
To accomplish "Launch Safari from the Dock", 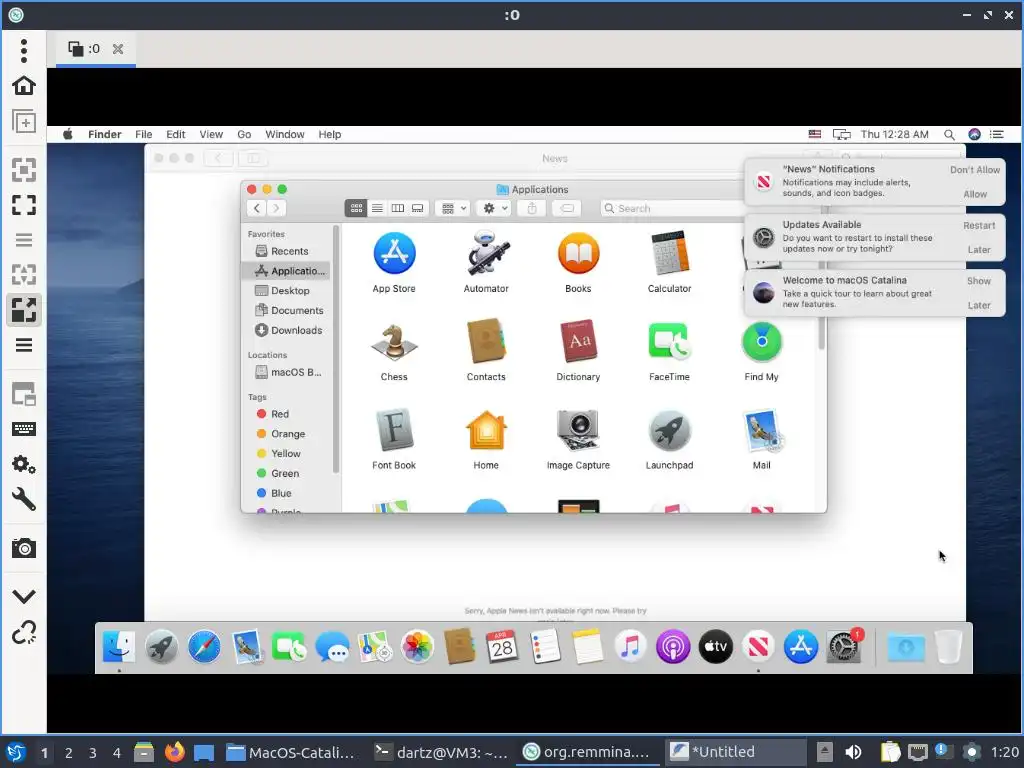I will pyautogui.click(x=204, y=647).
